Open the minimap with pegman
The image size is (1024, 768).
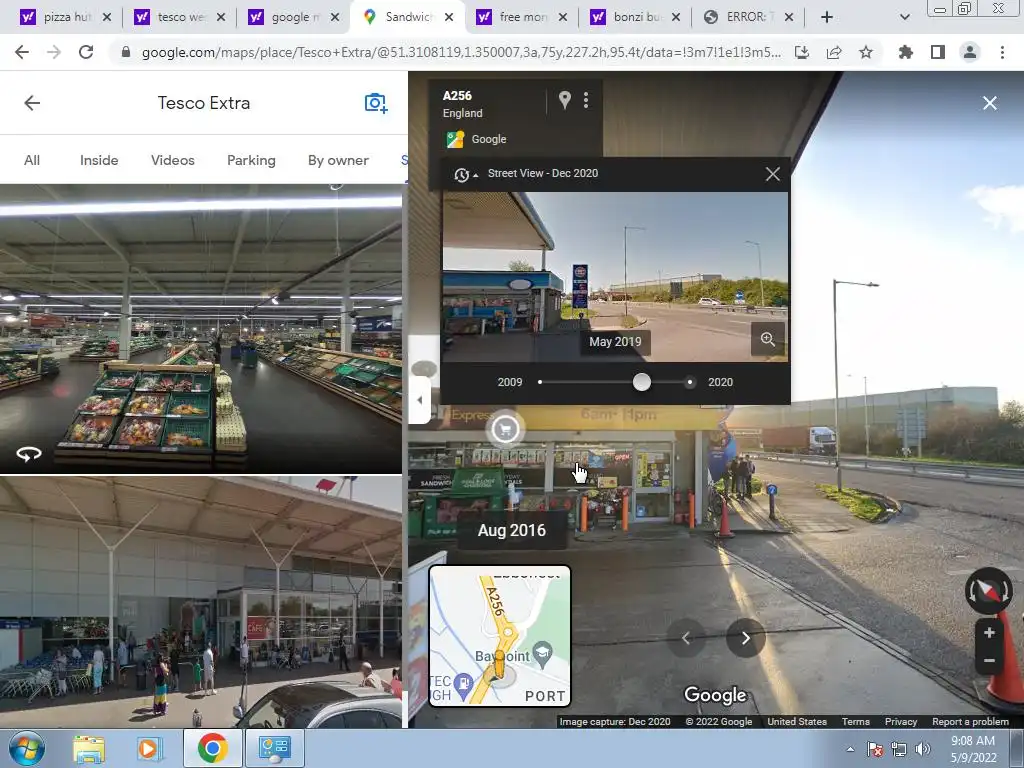point(500,636)
